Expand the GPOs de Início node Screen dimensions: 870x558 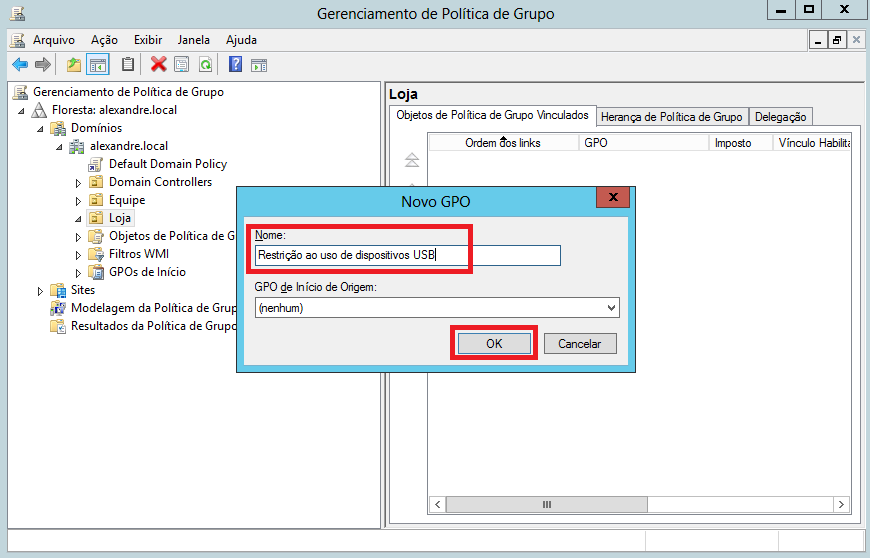coord(78,273)
